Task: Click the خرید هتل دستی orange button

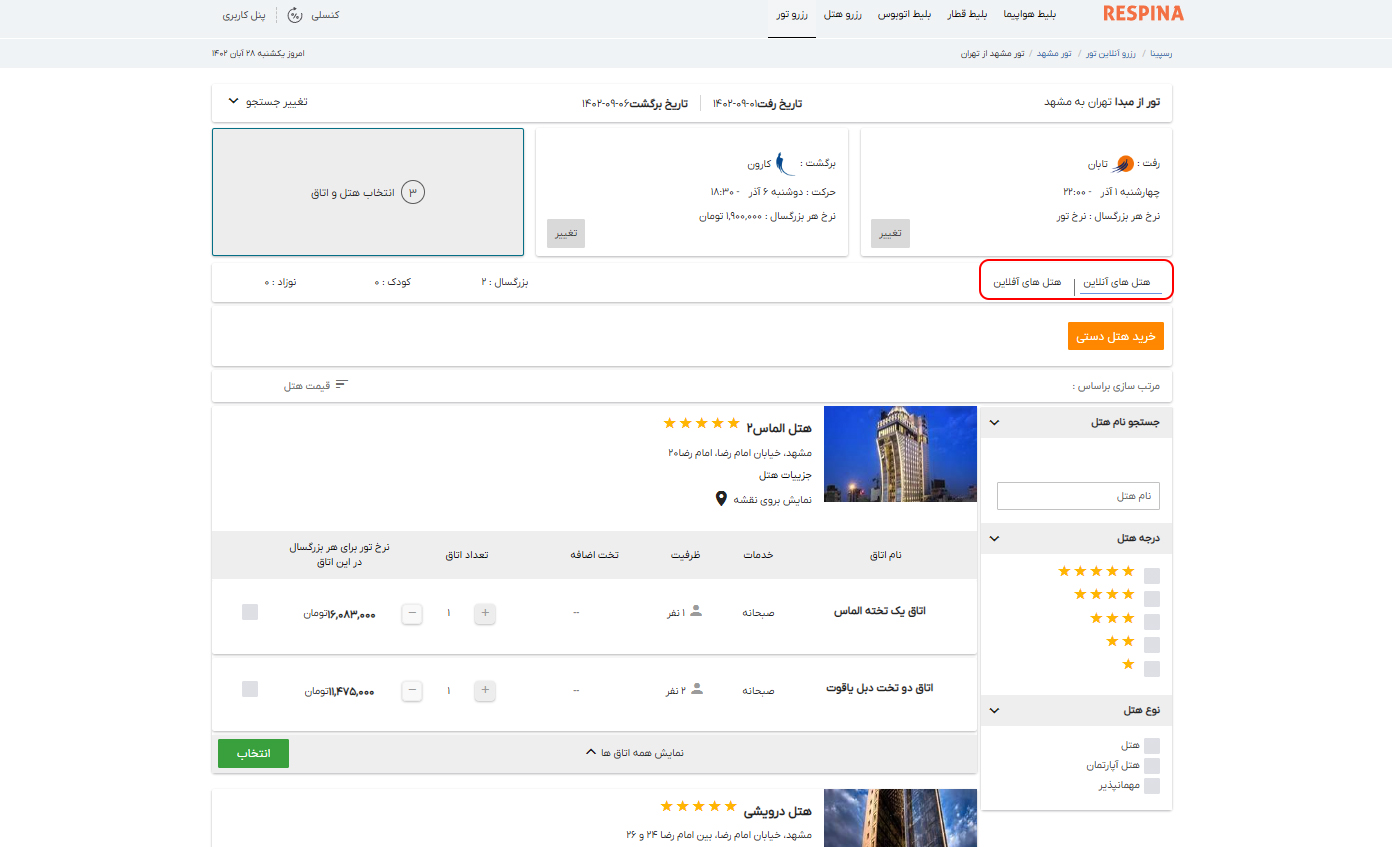Action: [1115, 335]
